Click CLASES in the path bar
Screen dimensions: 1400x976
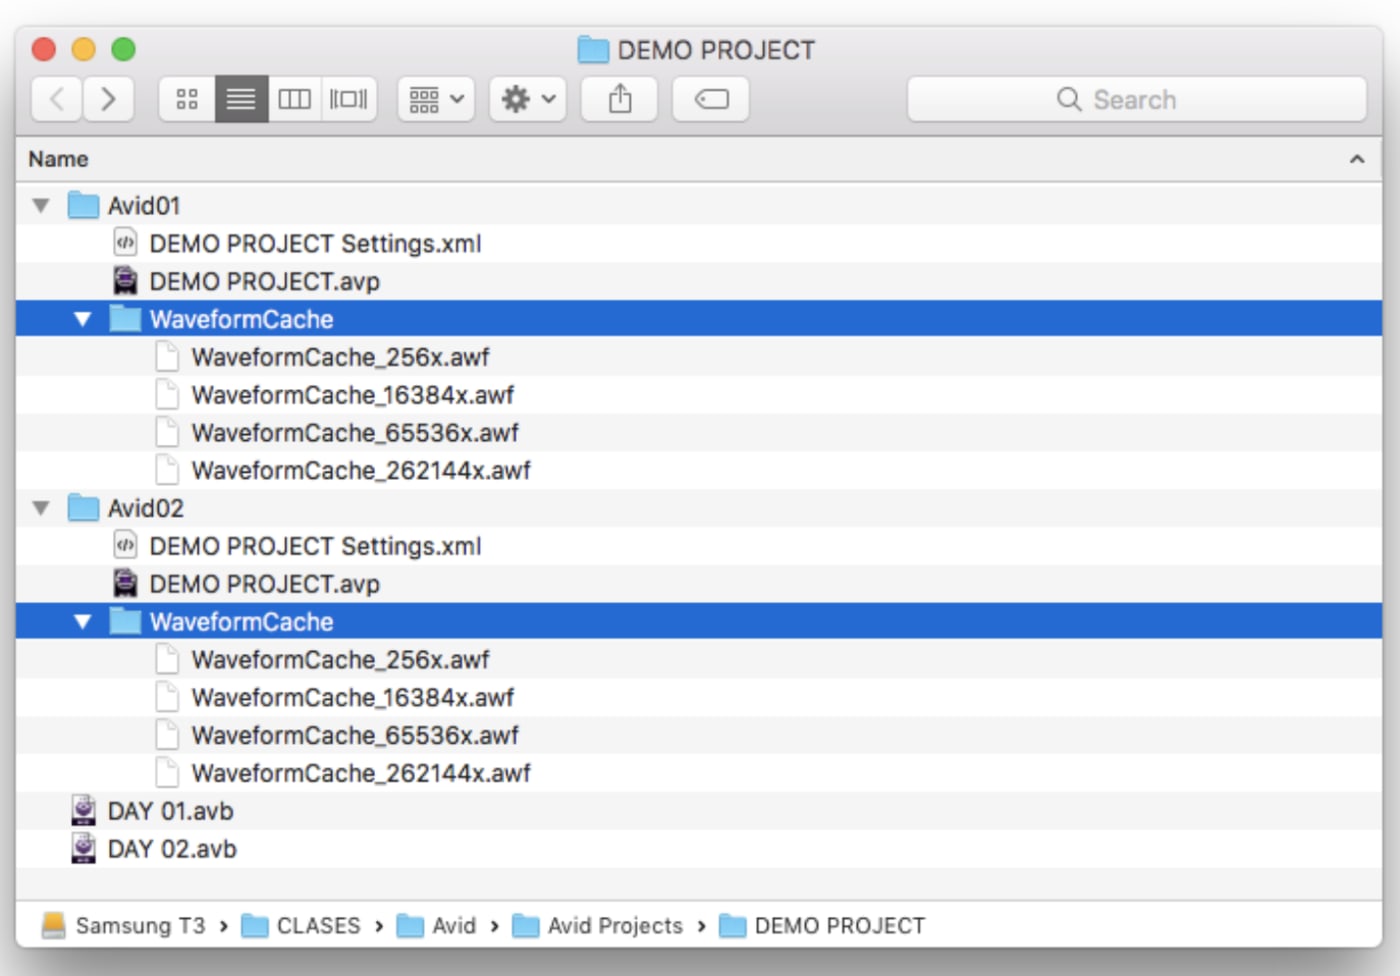click(x=318, y=926)
